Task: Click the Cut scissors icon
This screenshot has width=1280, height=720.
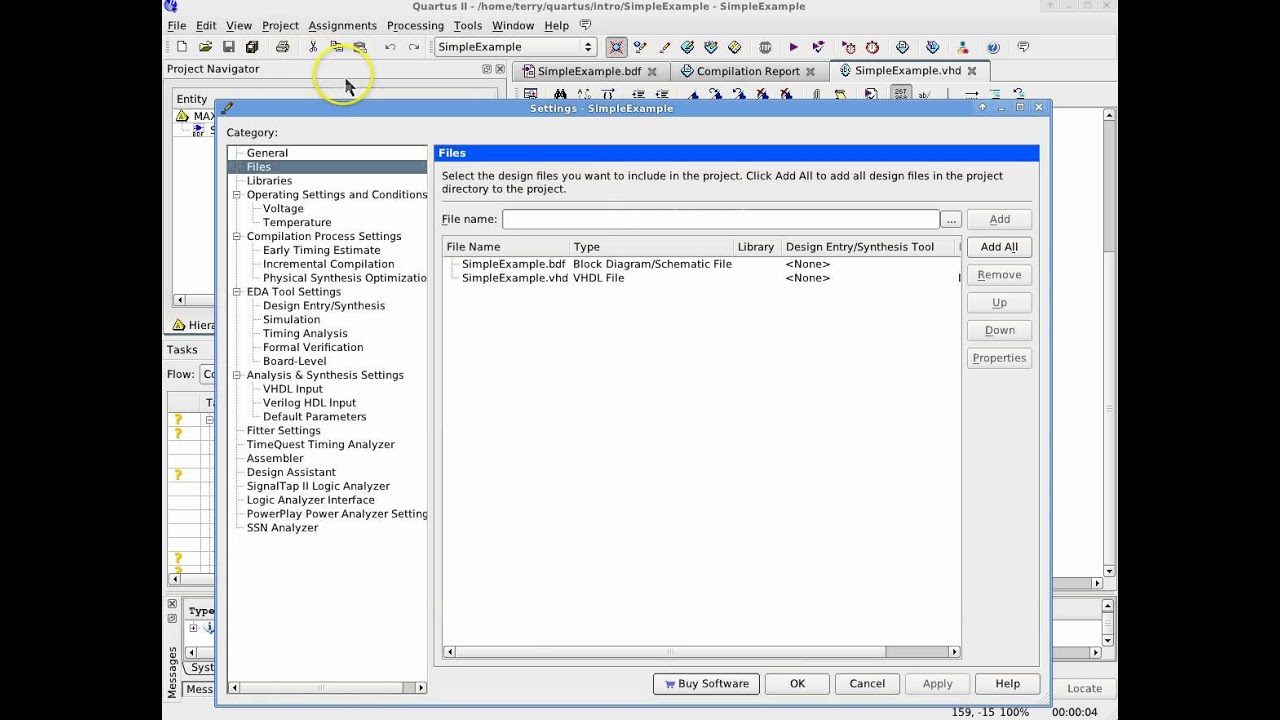Action: tap(312, 47)
